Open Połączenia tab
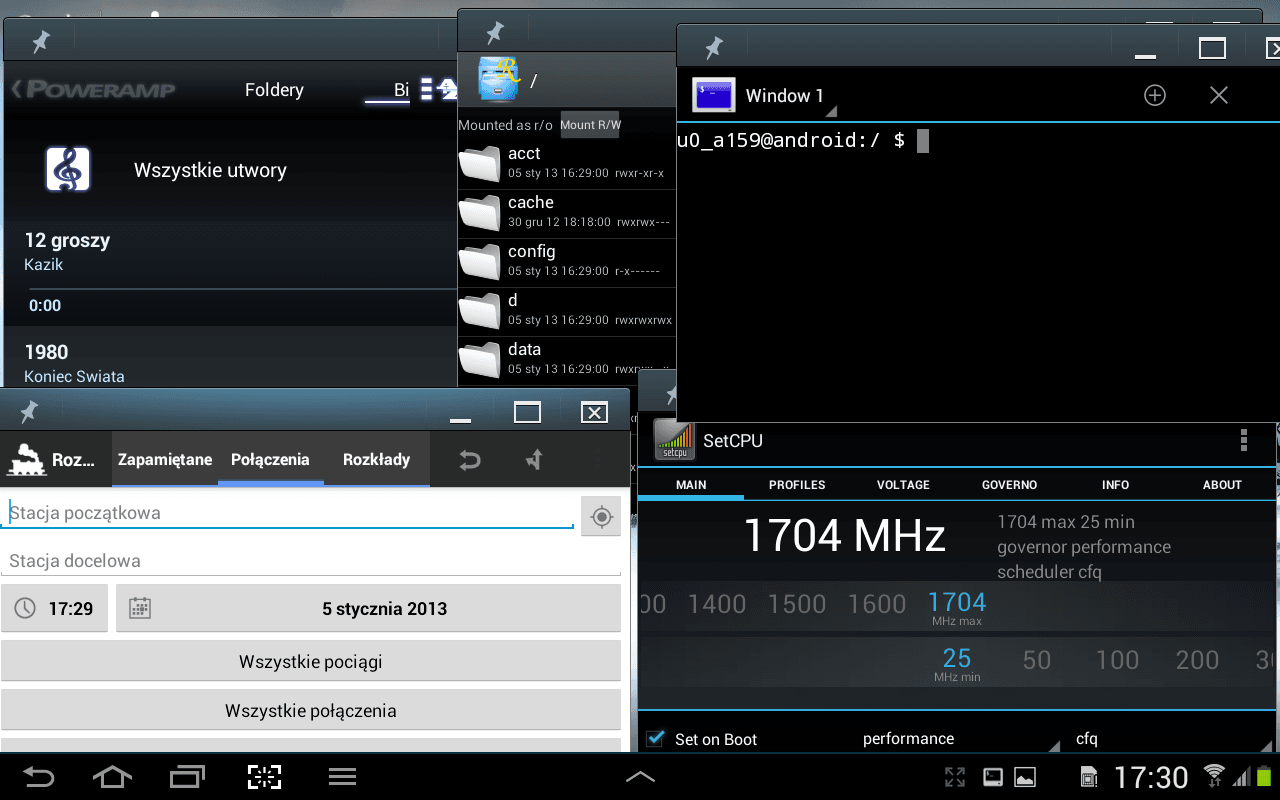 (x=270, y=460)
